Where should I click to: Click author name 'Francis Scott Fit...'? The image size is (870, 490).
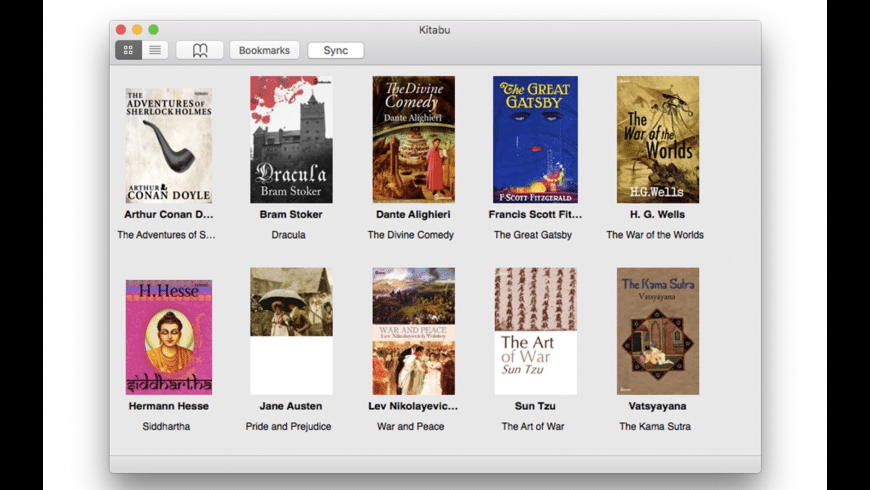pos(535,214)
